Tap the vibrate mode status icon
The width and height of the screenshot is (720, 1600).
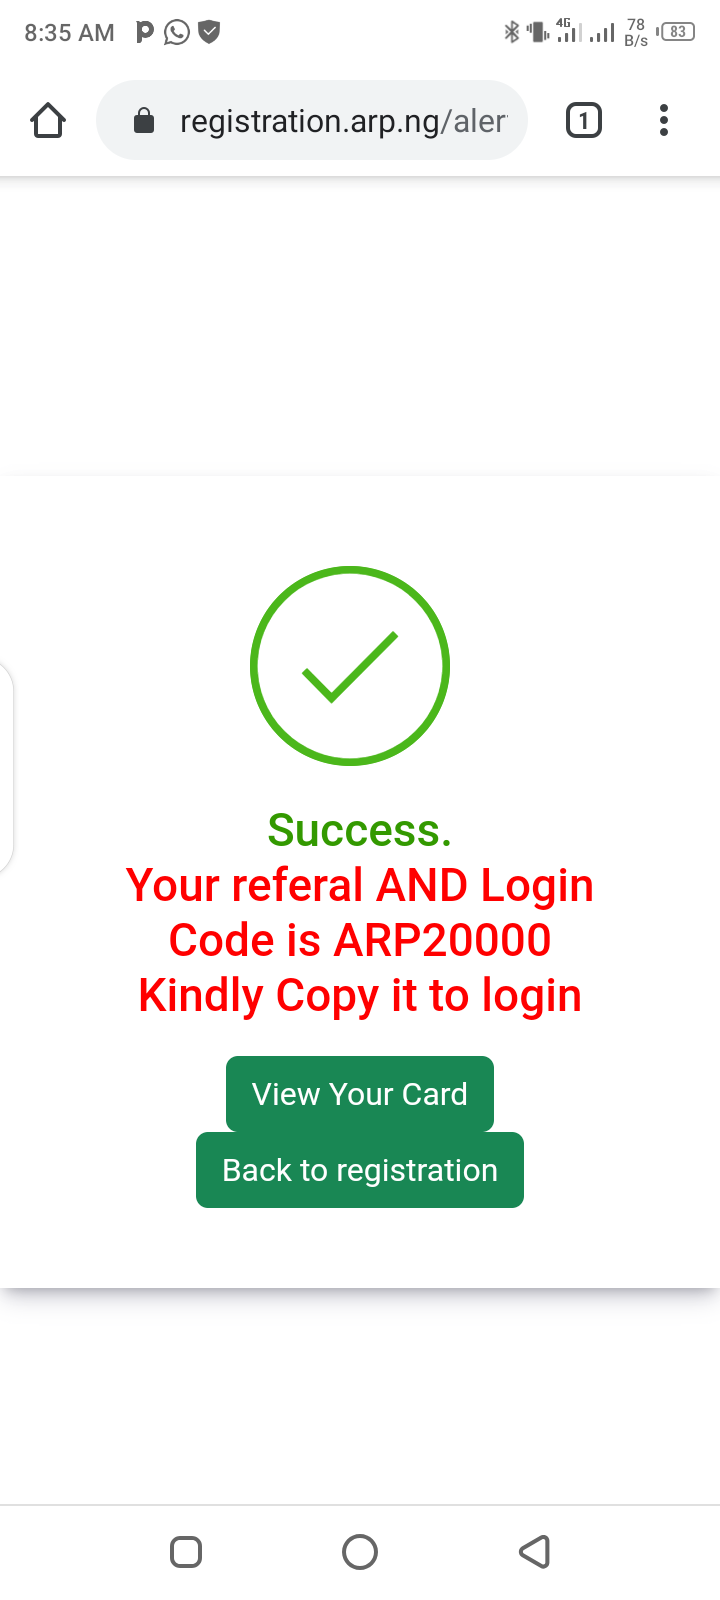[538, 32]
